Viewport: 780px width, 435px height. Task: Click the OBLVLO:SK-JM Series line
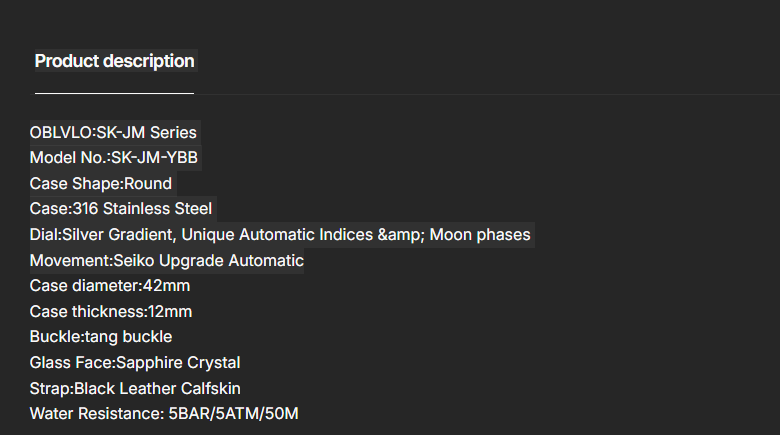(x=113, y=132)
